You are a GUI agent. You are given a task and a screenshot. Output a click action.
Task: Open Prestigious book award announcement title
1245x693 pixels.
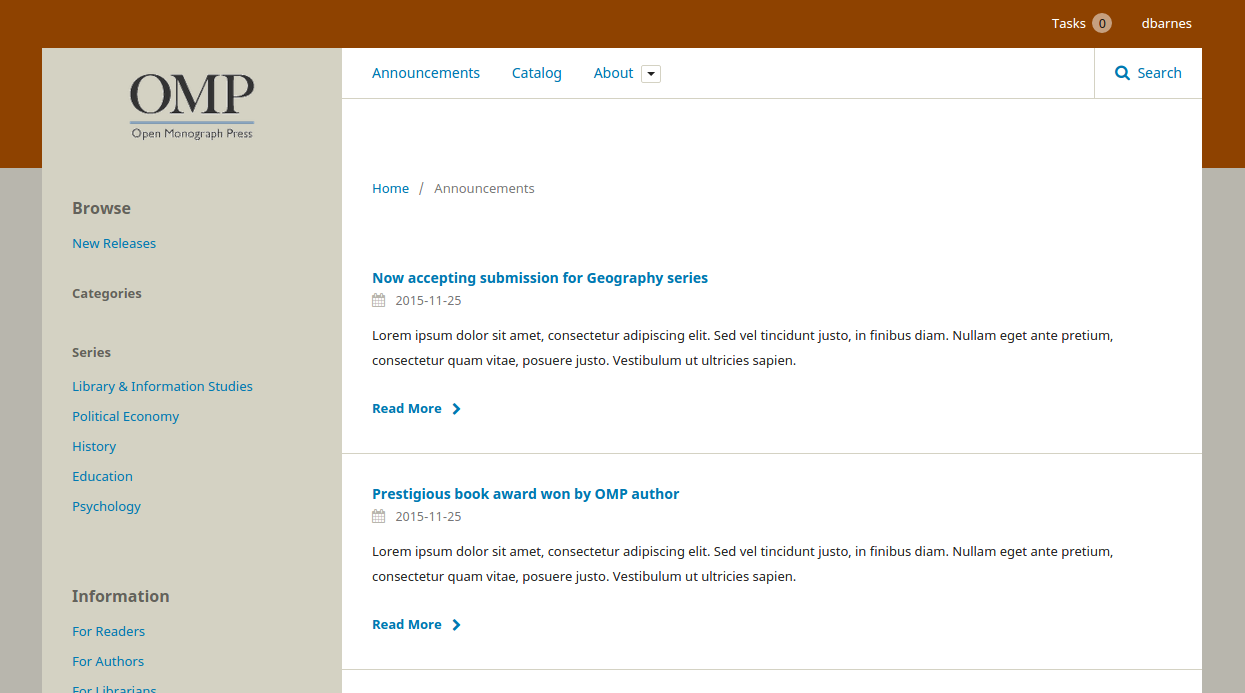coord(525,494)
